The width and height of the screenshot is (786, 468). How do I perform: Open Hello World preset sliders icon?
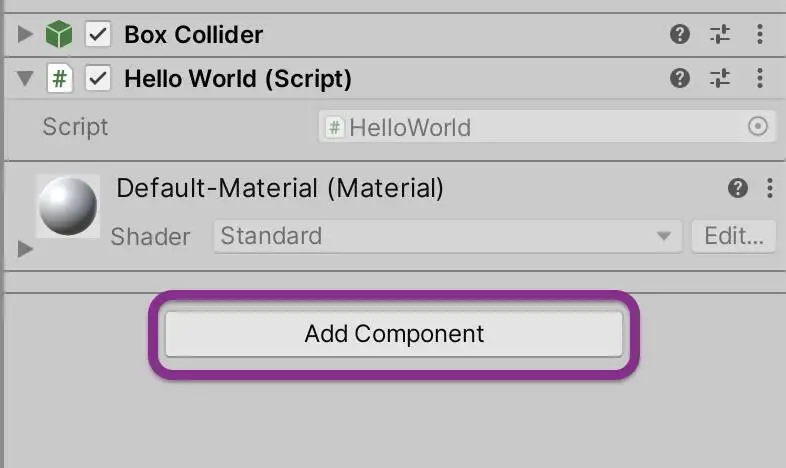(x=720, y=78)
